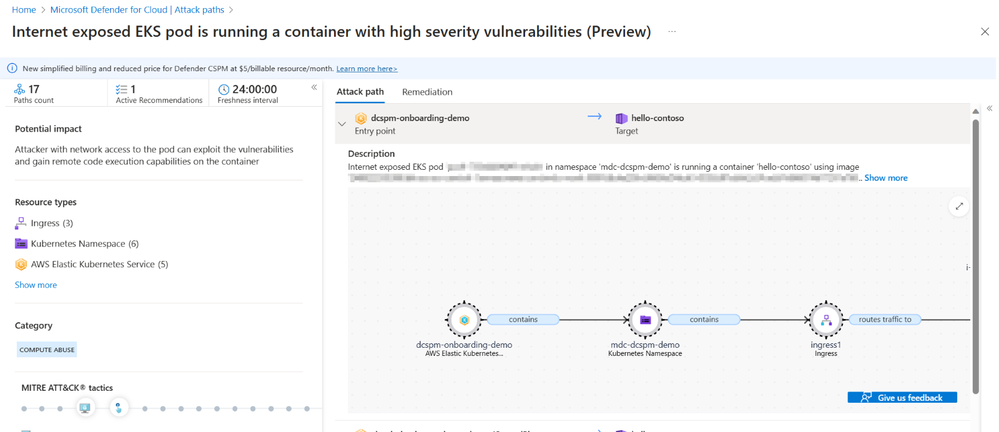Click the Paths count icon
The width and height of the screenshot is (999, 432).
[x=19, y=89]
